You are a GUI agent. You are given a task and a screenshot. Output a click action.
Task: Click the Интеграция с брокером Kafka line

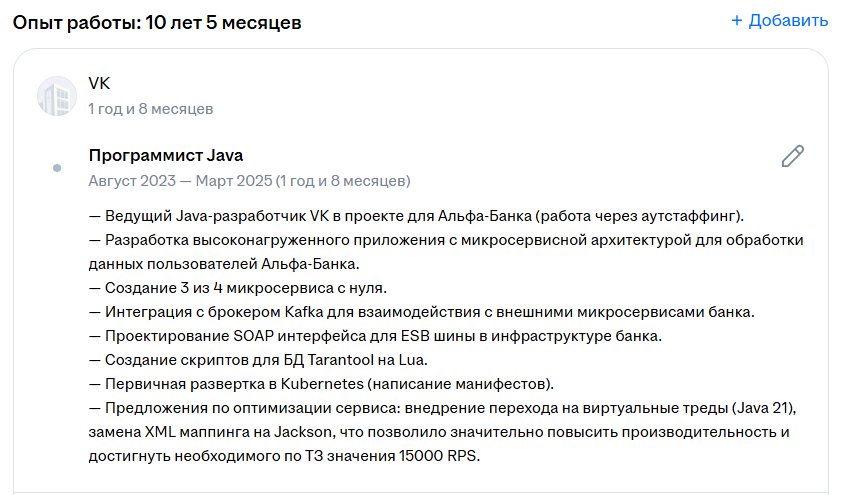421,312
